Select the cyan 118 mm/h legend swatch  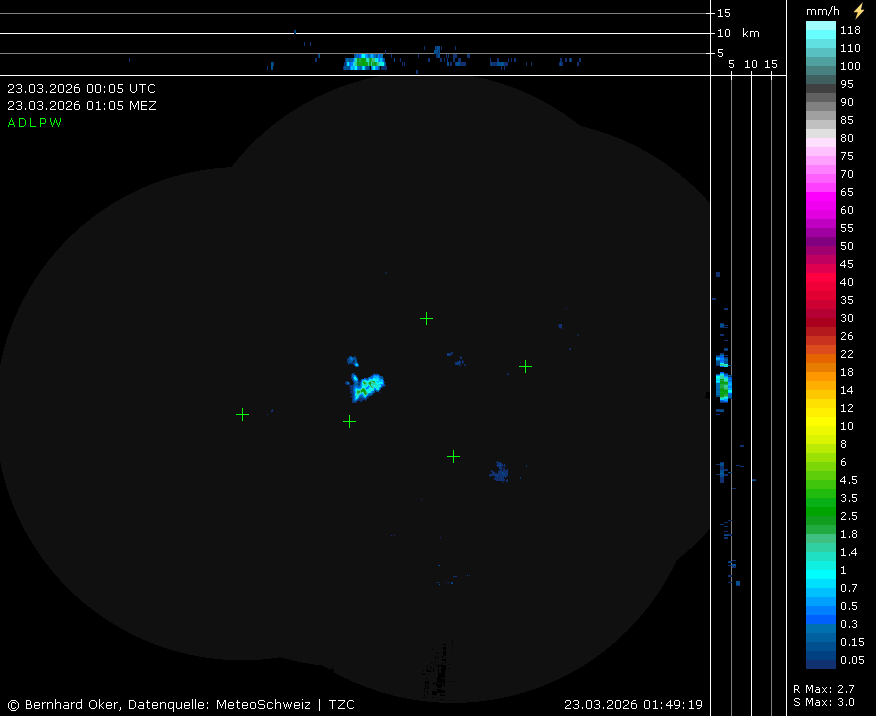[821, 30]
